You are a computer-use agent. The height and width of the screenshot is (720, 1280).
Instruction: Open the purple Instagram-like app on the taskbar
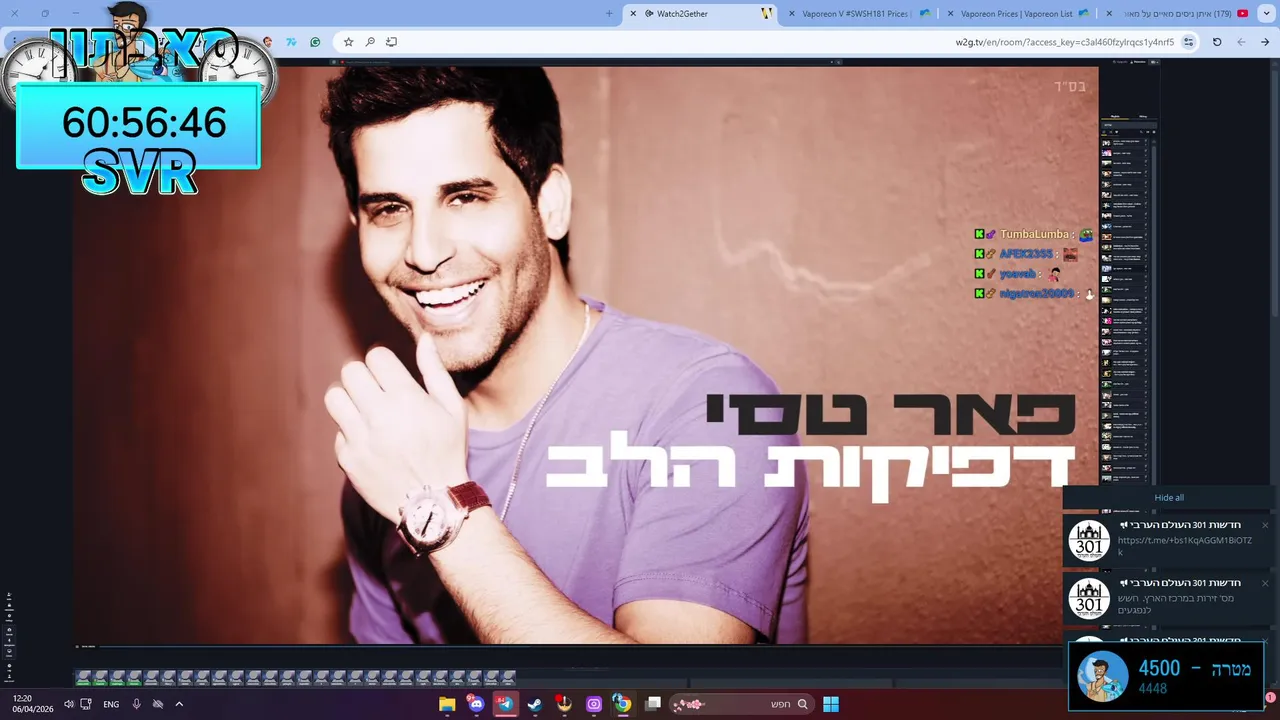coord(594,704)
